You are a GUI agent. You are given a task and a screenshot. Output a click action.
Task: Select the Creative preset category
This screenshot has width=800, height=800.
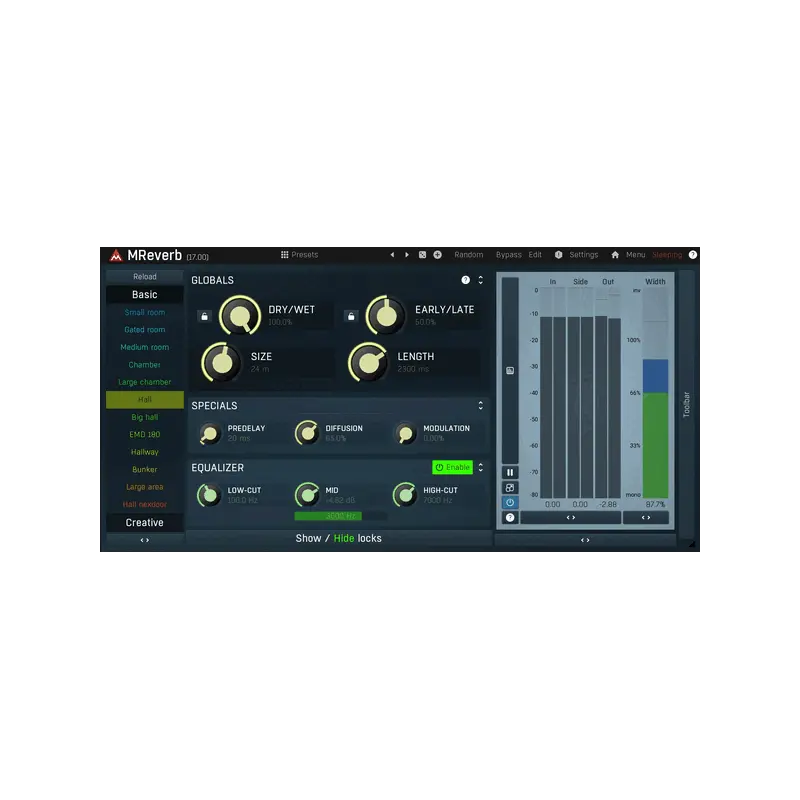(145, 522)
